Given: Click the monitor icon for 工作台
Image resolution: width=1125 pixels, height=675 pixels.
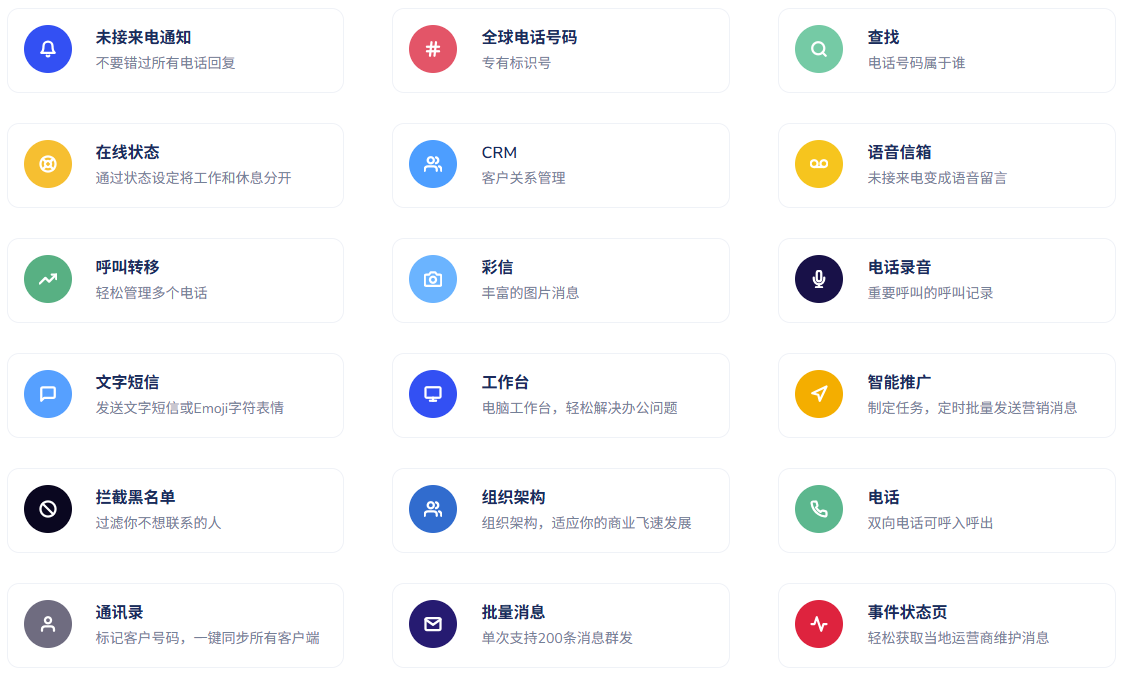Looking at the screenshot, I should (433, 394).
